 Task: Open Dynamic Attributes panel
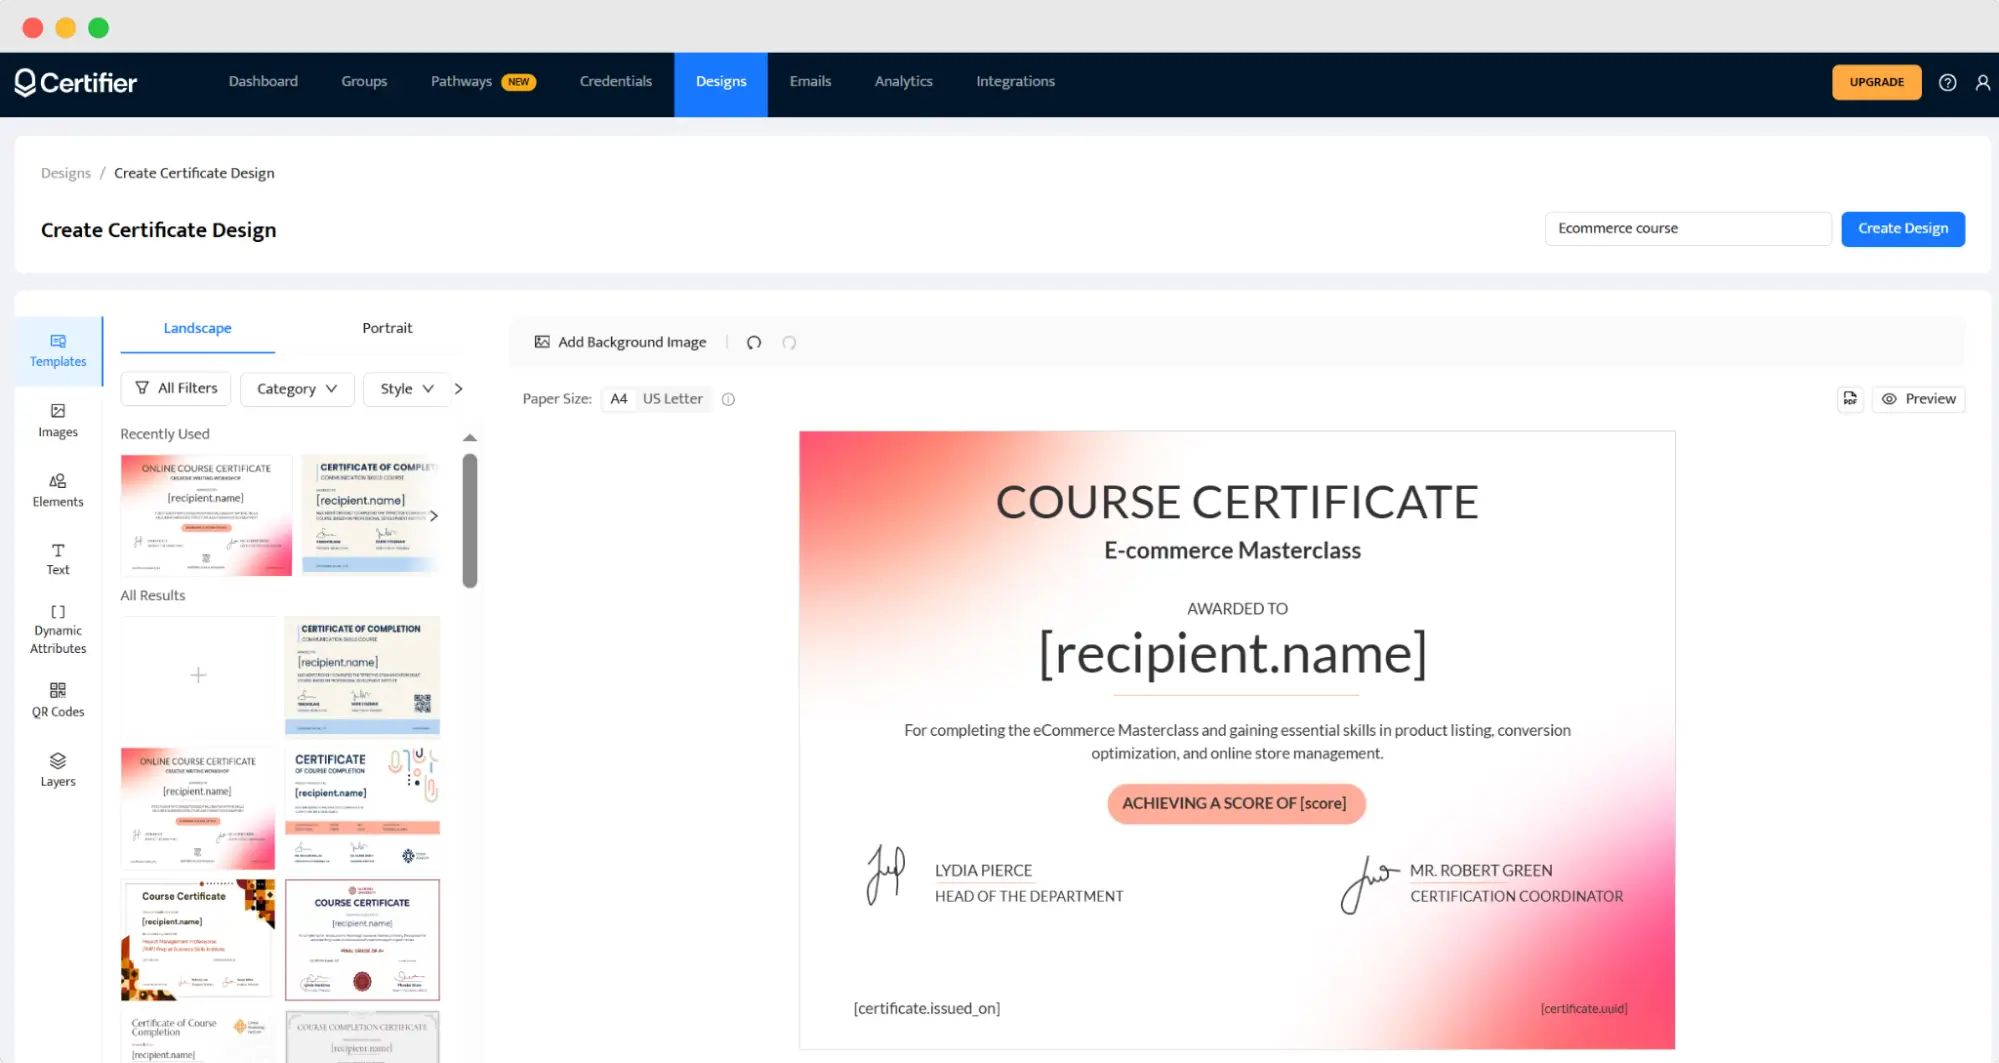tap(58, 629)
